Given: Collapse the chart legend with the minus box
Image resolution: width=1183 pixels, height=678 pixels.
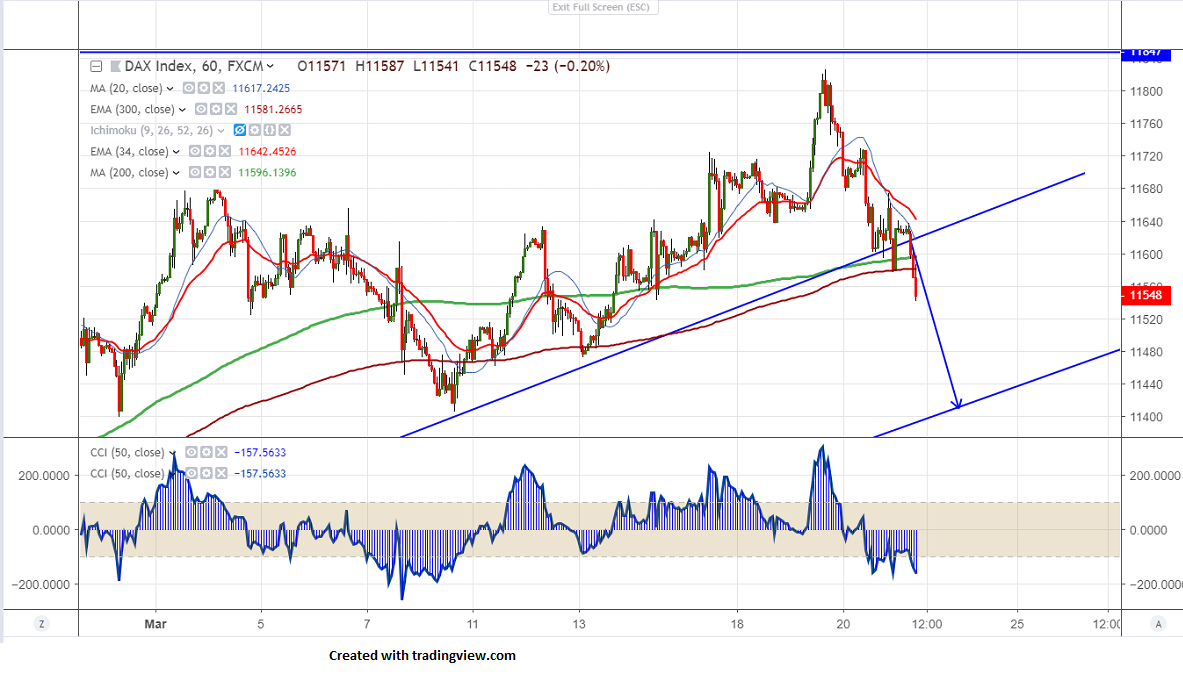Looking at the screenshot, I should [97, 66].
